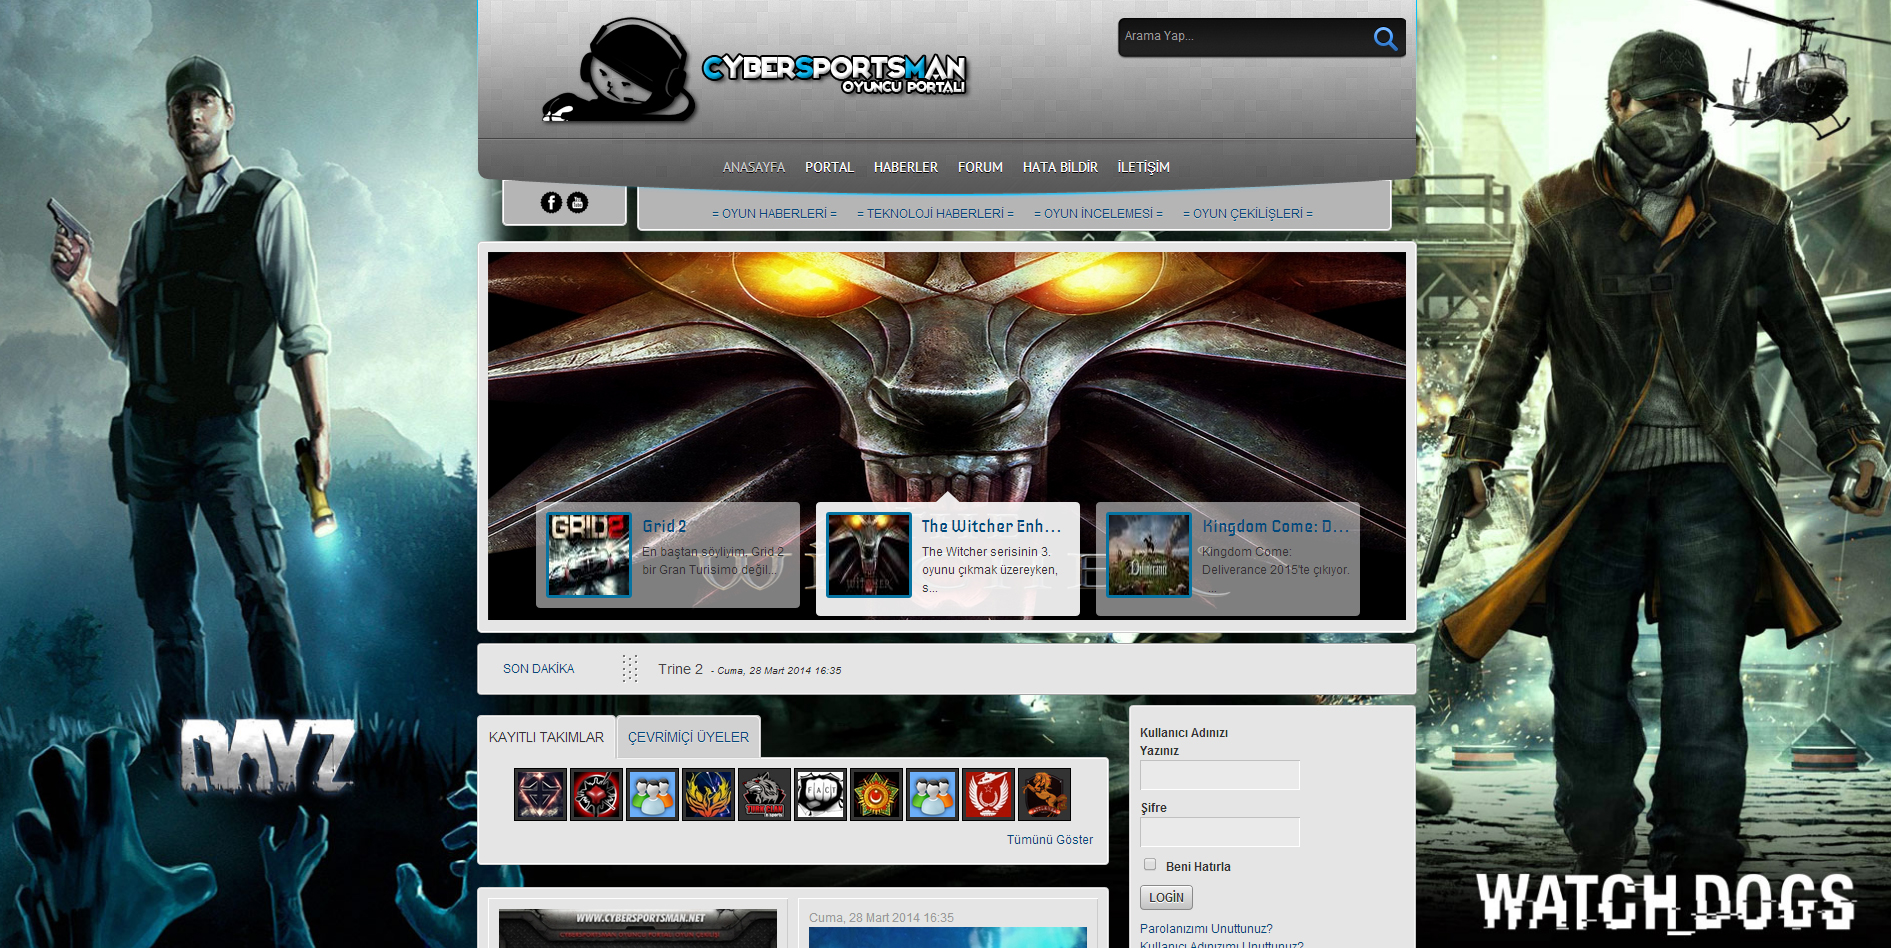Switch to KAYITLI TAKIMLAR tab
1891x948 pixels.
coord(546,737)
